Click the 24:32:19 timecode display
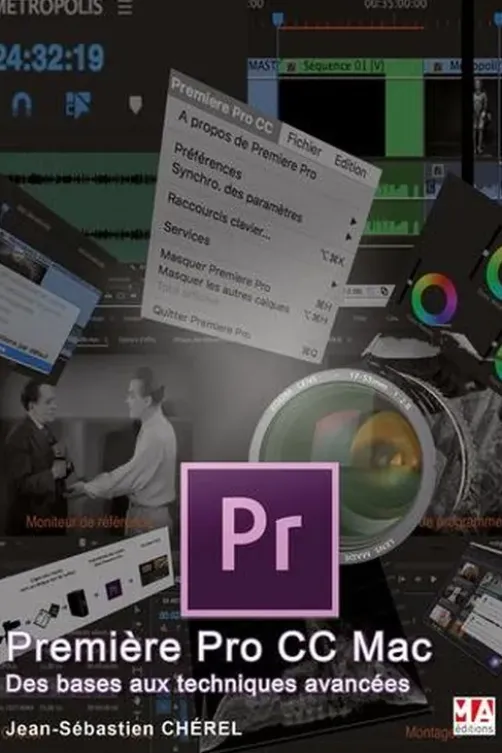 51,58
